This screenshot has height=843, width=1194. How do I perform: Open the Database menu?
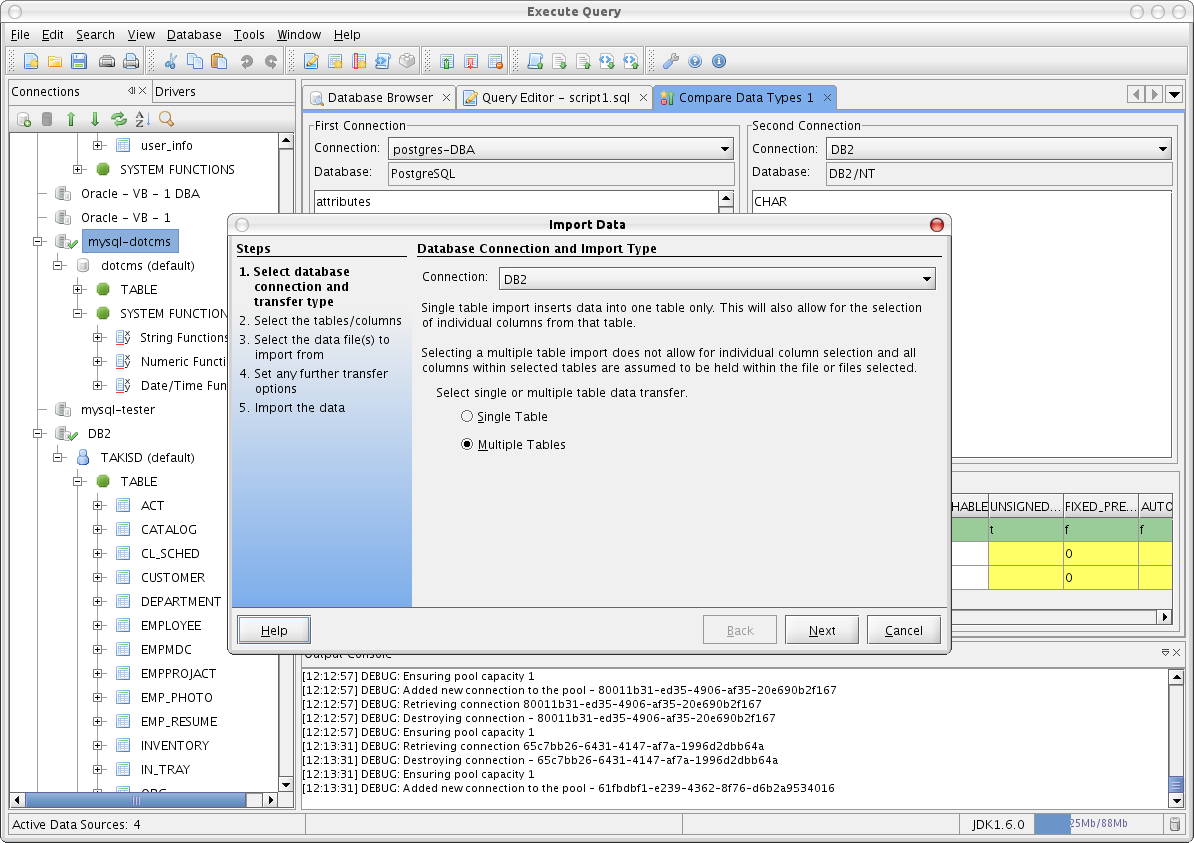tap(194, 34)
